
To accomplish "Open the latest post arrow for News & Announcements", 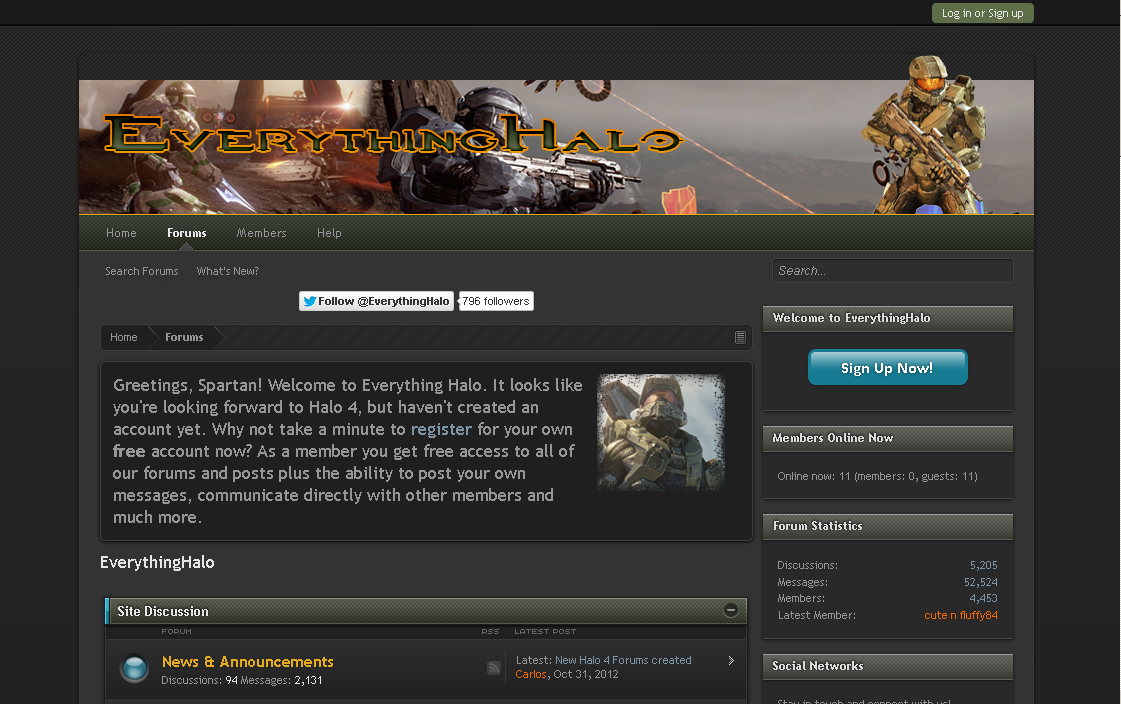I will click(731, 660).
